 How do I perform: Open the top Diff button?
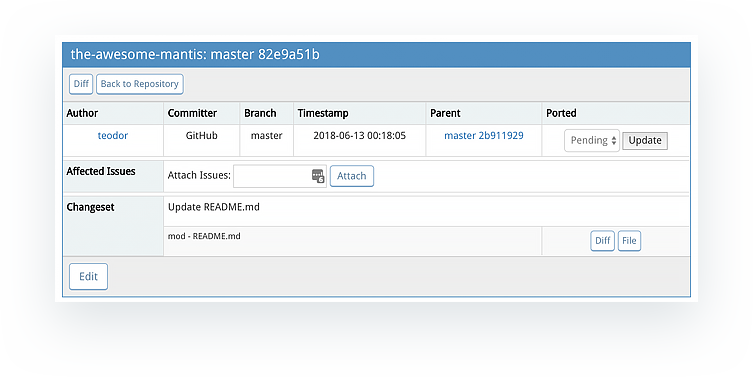pyautogui.click(x=81, y=84)
